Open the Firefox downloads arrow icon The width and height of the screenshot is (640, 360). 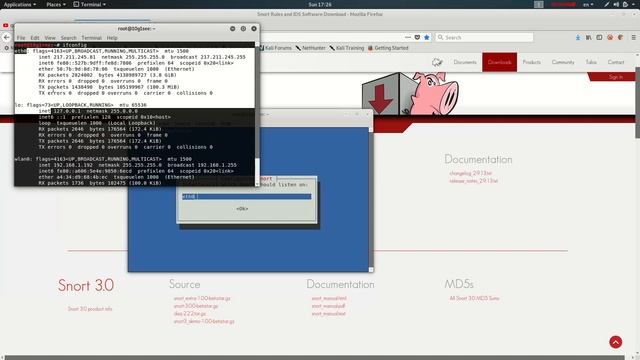pyautogui.click(x=578, y=37)
